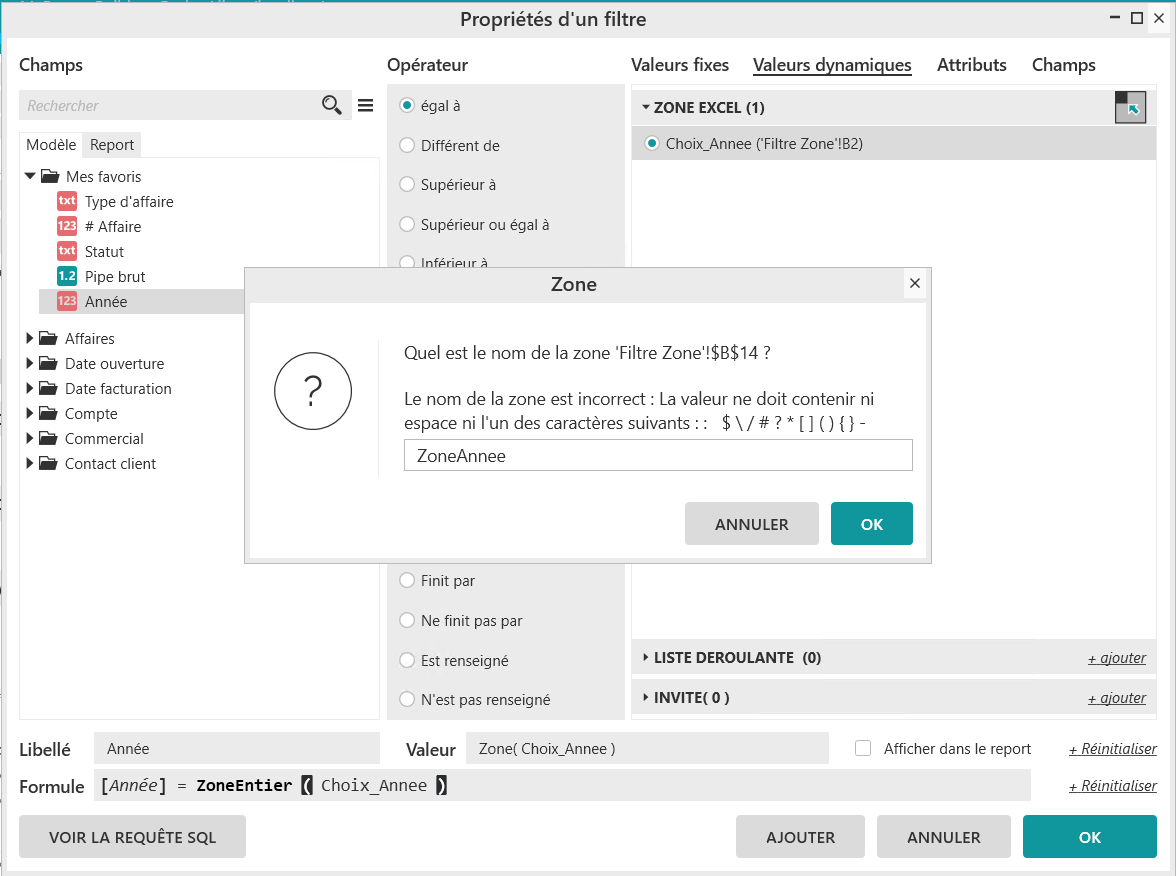Click the ajouter link for INVITE
Screen dimensions: 1176x876
[x=1116, y=698]
